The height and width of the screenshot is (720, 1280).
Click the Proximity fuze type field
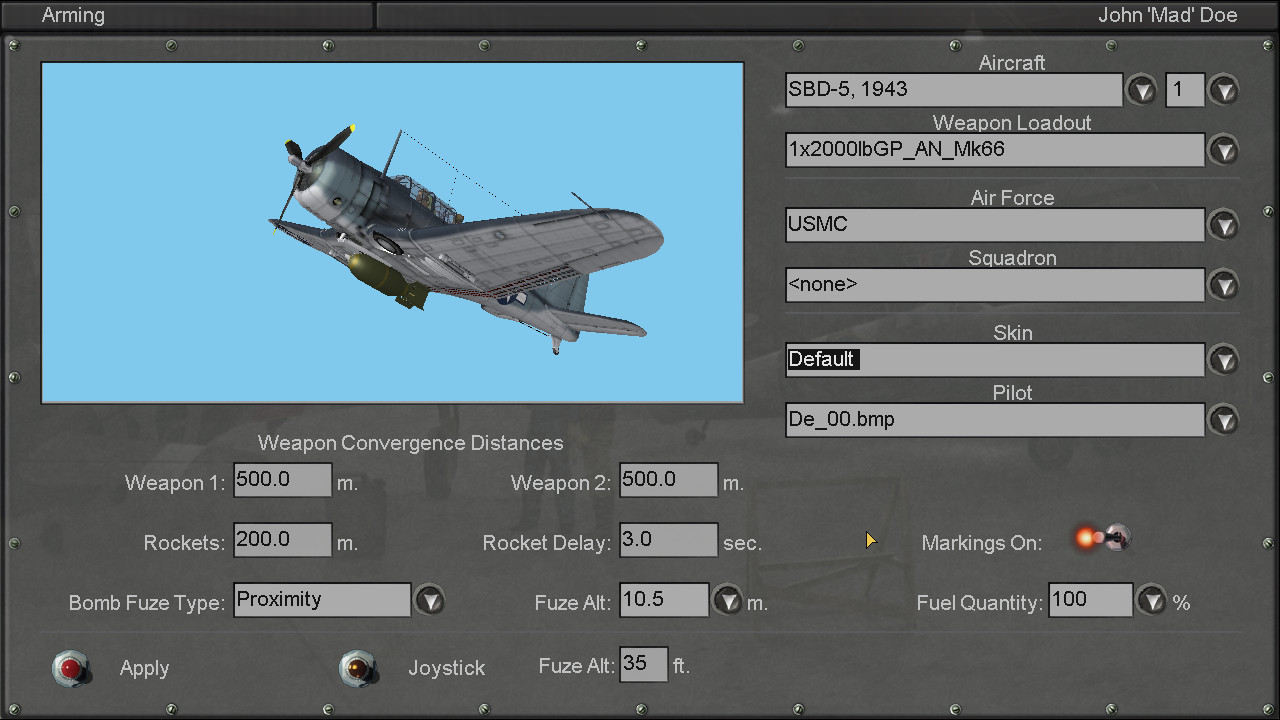point(322,600)
